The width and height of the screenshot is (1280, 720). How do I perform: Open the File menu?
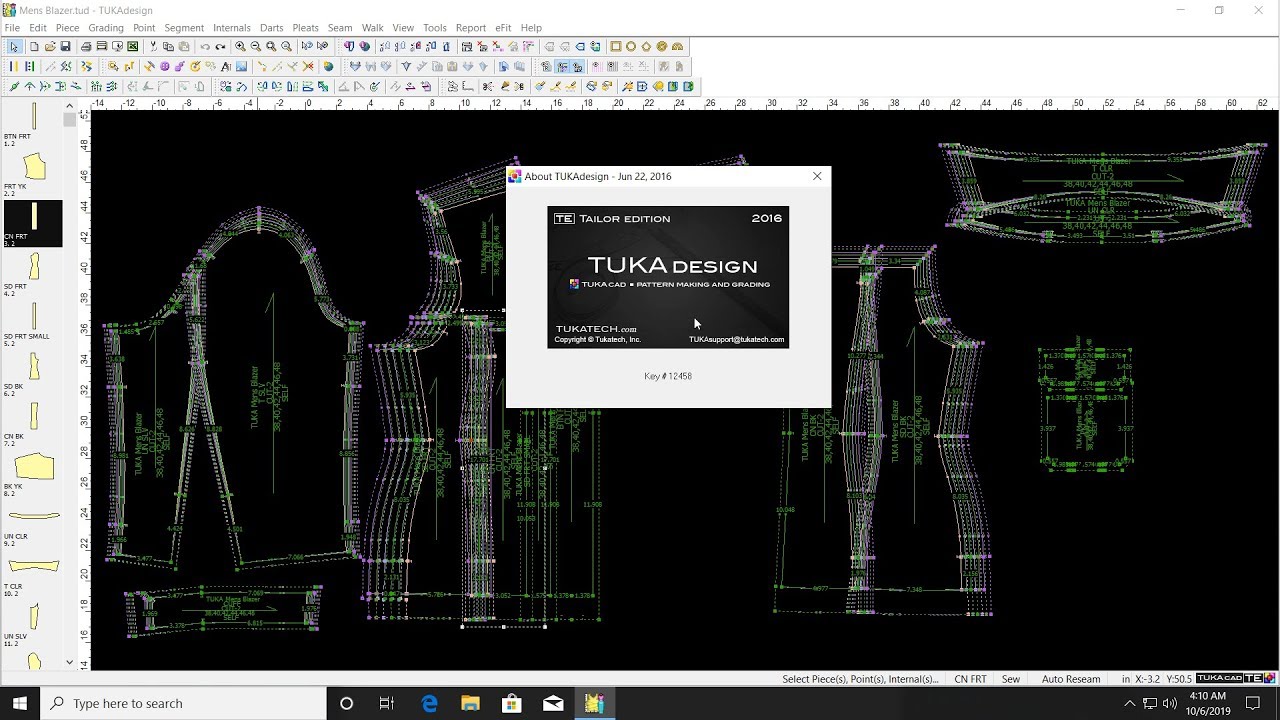click(12, 28)
